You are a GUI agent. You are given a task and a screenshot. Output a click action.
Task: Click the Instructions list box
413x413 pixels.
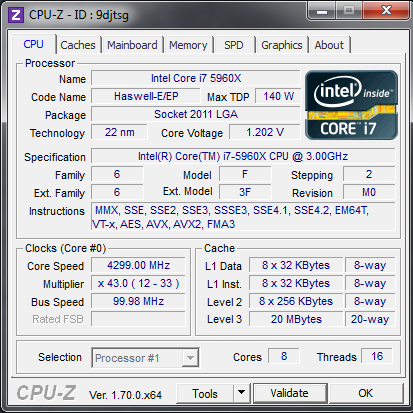pos(243,217)
